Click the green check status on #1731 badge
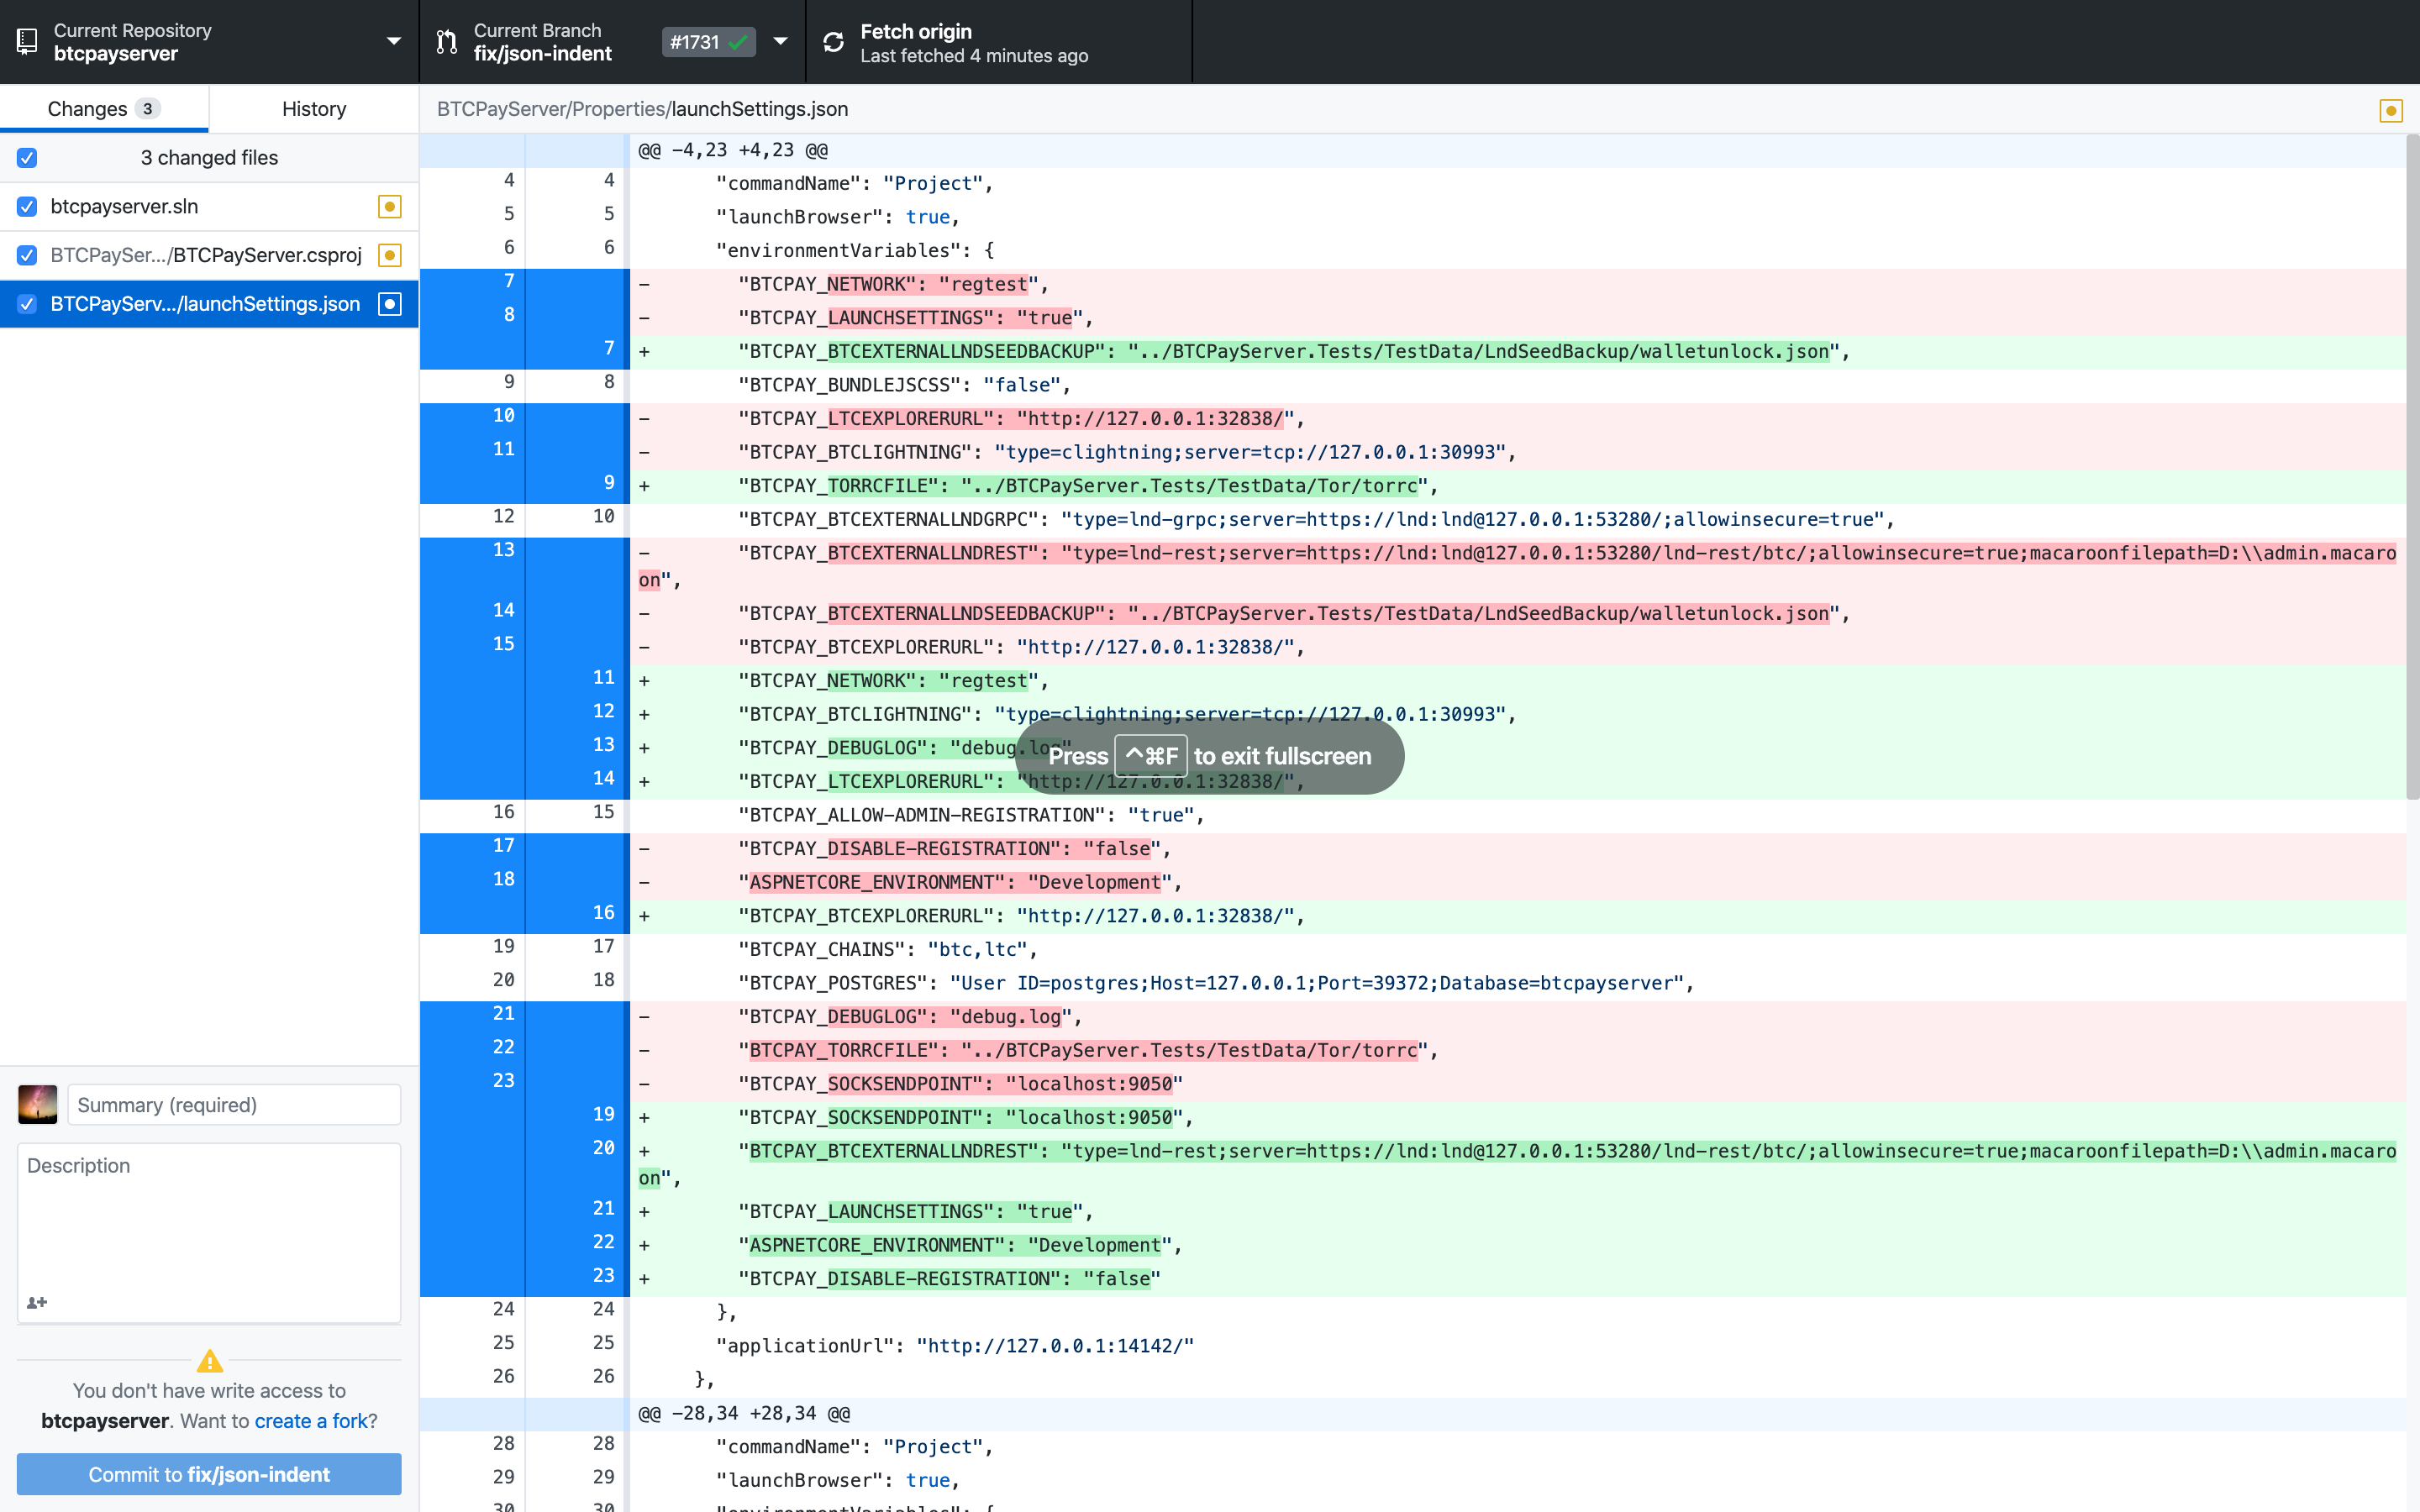 (737, 42)
